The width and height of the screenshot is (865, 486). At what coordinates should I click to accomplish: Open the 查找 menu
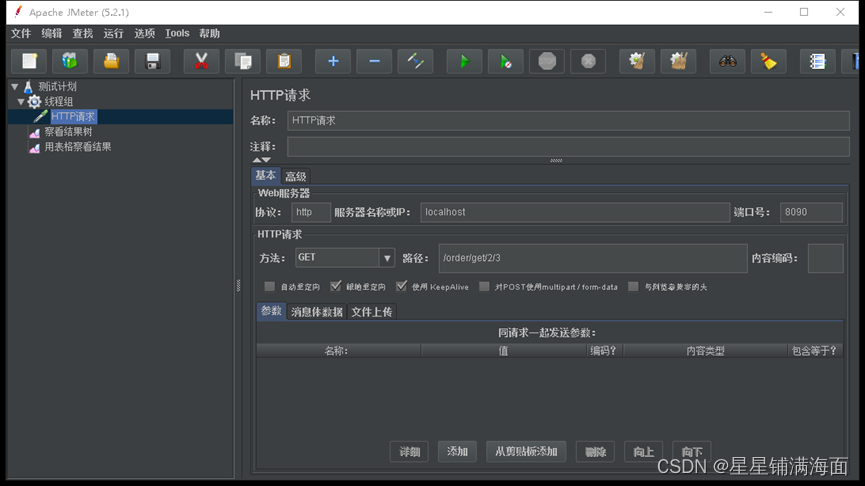pos(83,34)
